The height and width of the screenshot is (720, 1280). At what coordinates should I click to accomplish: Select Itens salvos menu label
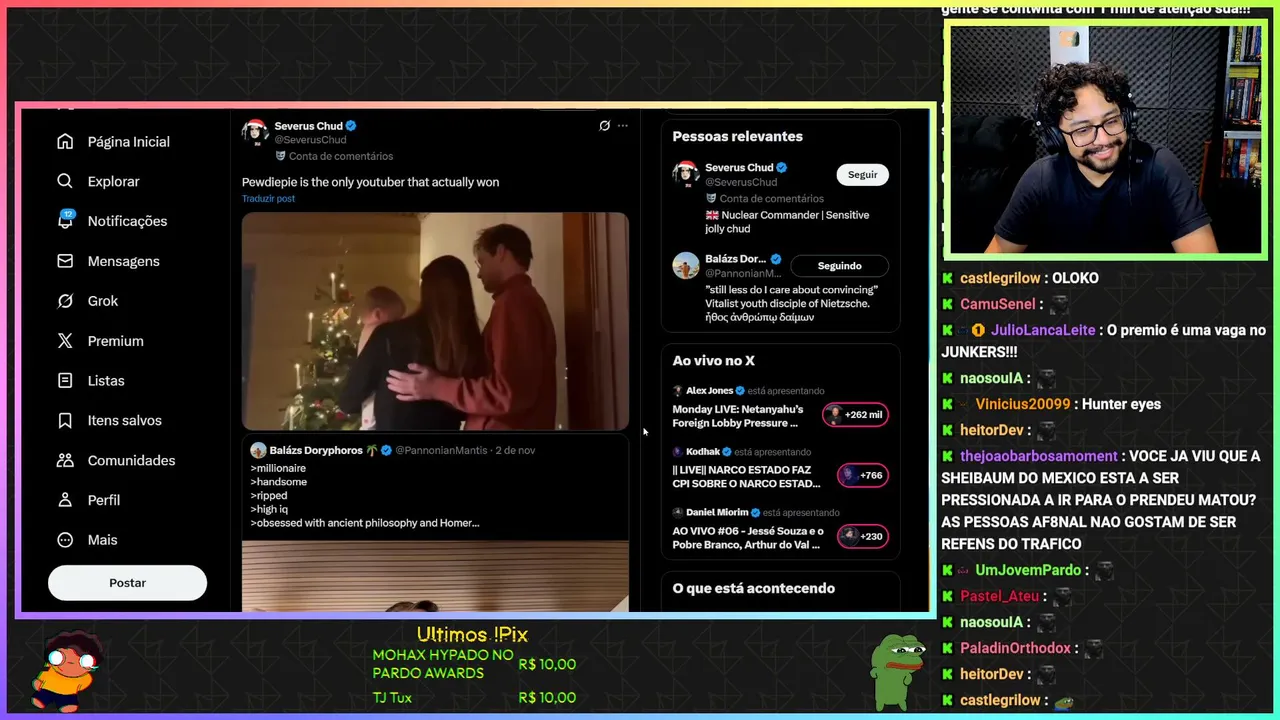[124, 421]
